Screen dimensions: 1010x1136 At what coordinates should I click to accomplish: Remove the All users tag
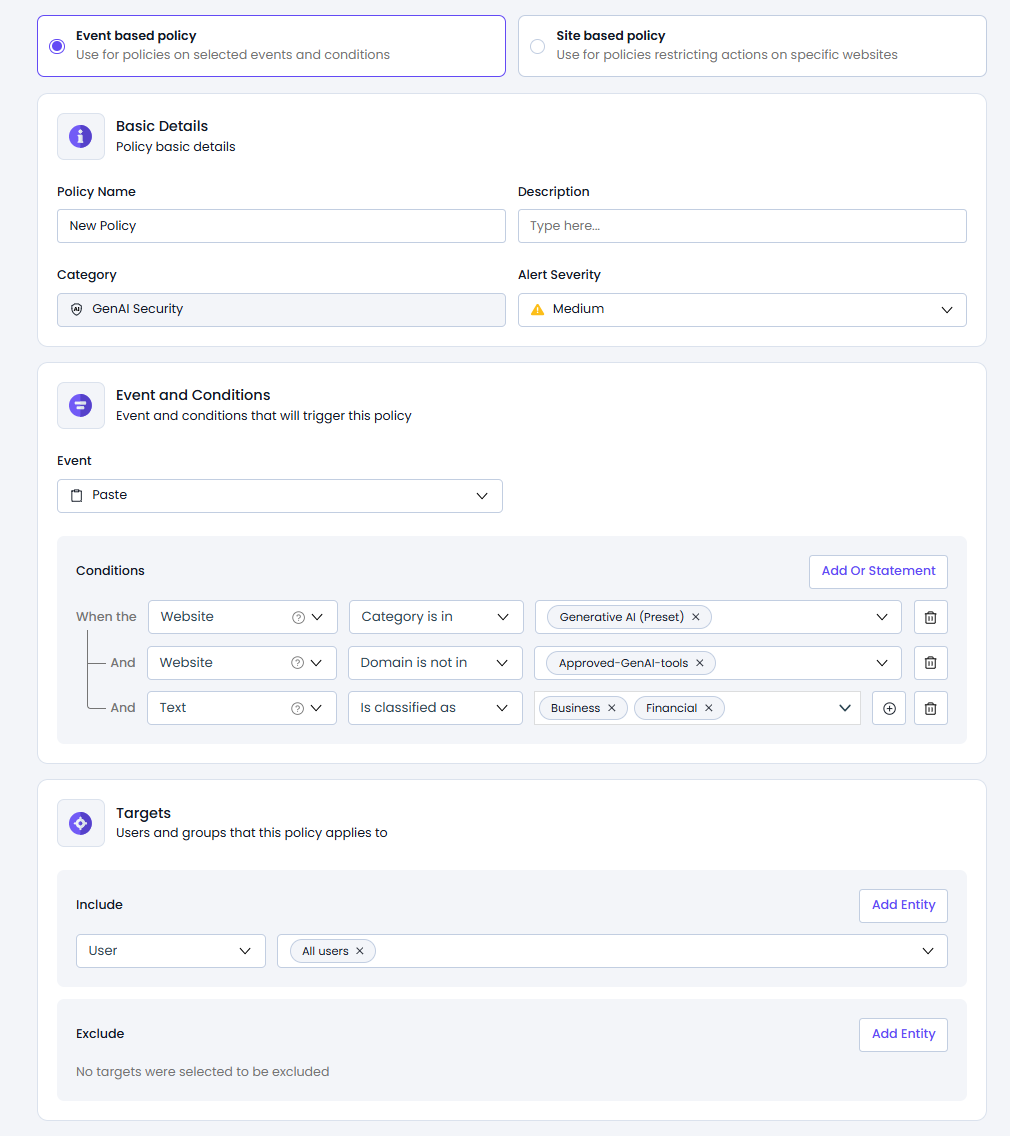359,951
